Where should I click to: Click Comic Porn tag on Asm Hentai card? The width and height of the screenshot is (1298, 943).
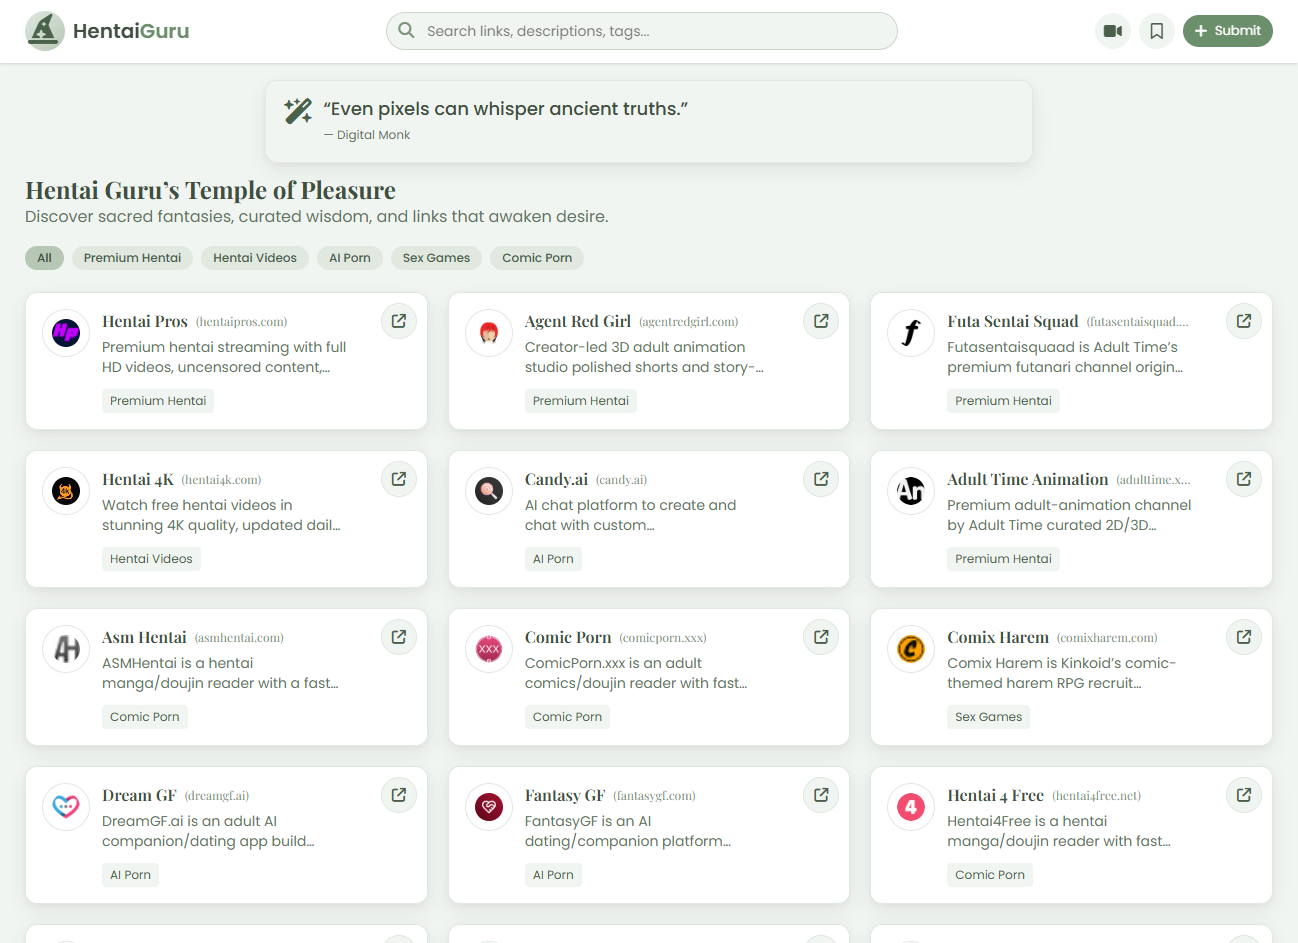pyautogui.click(x=145, y=717)
